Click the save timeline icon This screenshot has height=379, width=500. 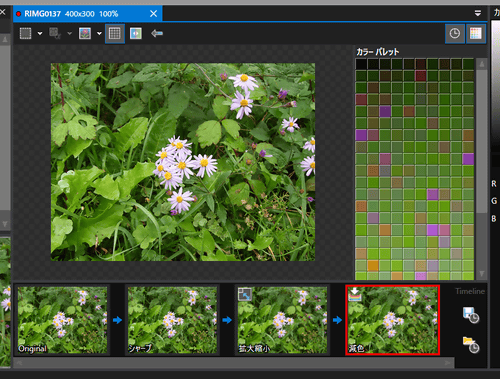tap(471, 315)
